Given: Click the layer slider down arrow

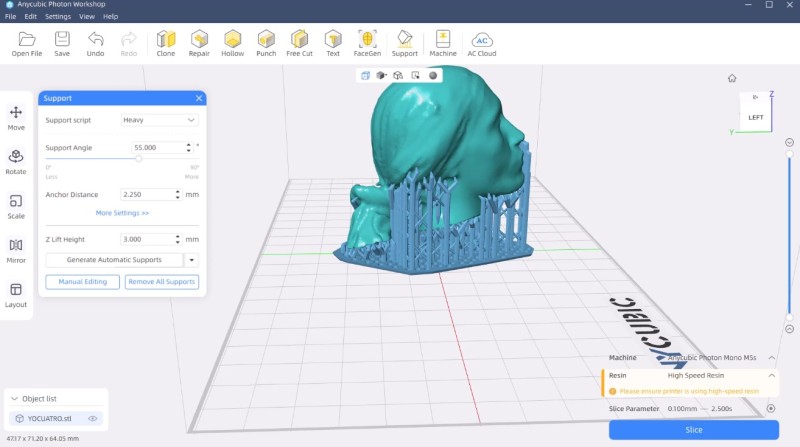Looking at the screenshot, I should pyautogui.click(x=789, y=329).
